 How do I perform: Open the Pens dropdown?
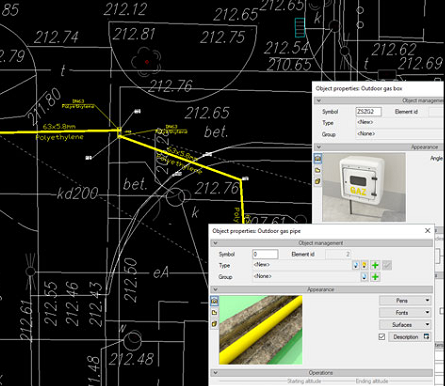click(405, 301)
